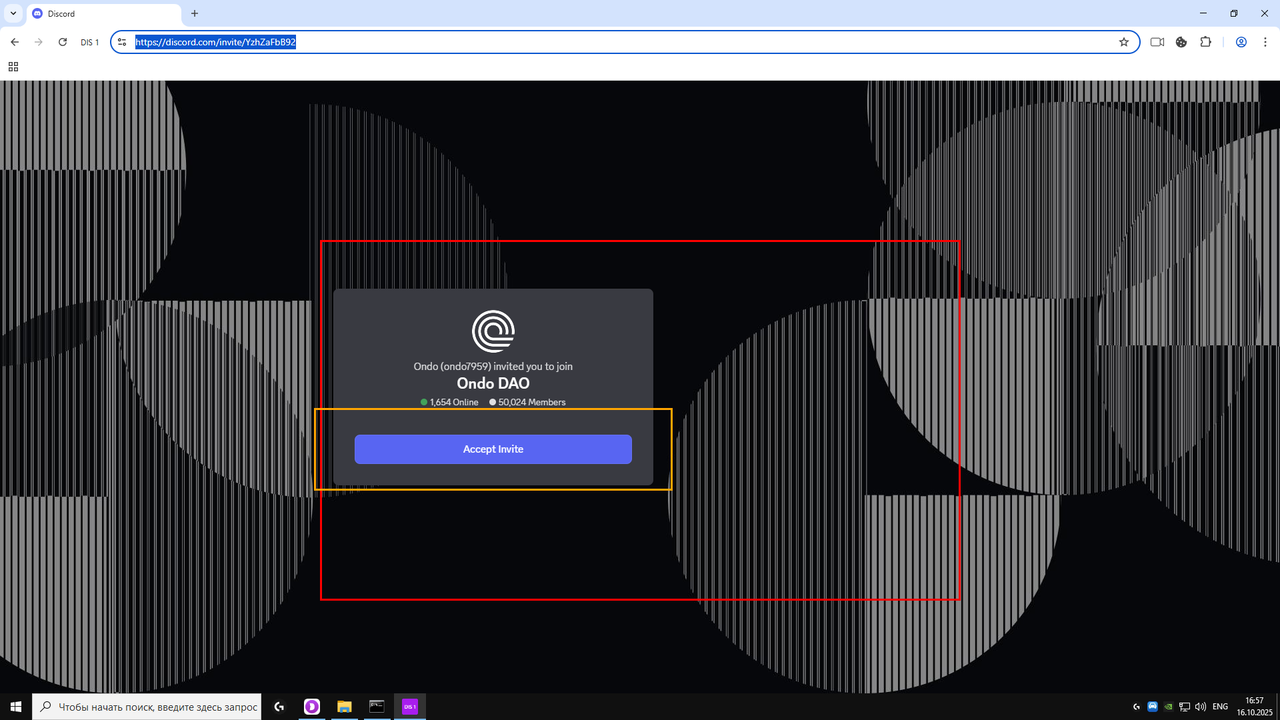Click the Ondo DAO server name
This screenshot has width=1280, height=720.
493,383
